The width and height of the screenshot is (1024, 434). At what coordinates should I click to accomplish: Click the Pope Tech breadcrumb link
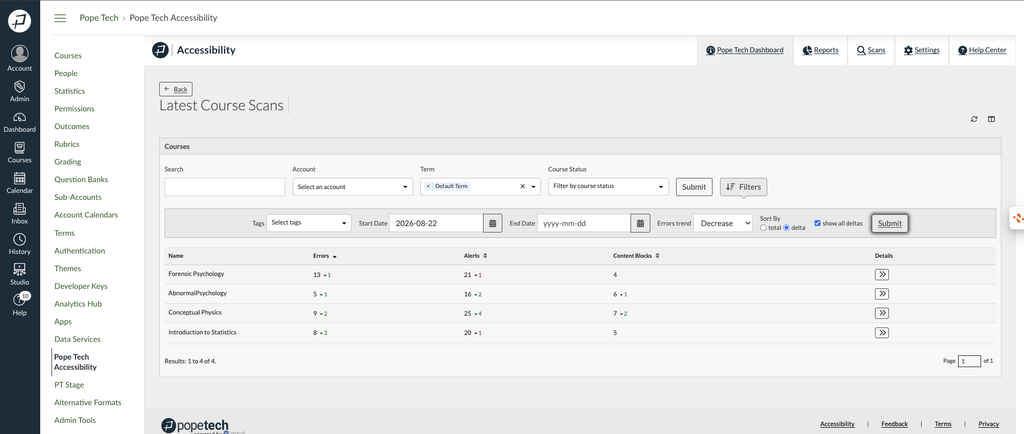click(x=99, y=18)
